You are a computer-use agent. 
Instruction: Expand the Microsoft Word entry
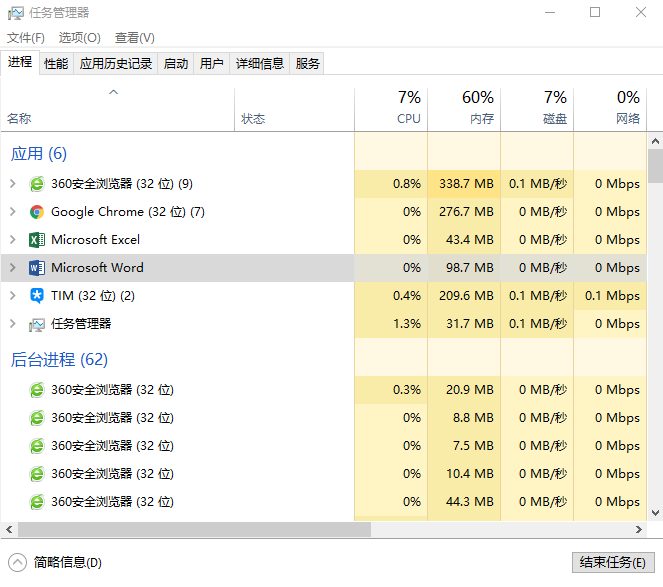13,267
